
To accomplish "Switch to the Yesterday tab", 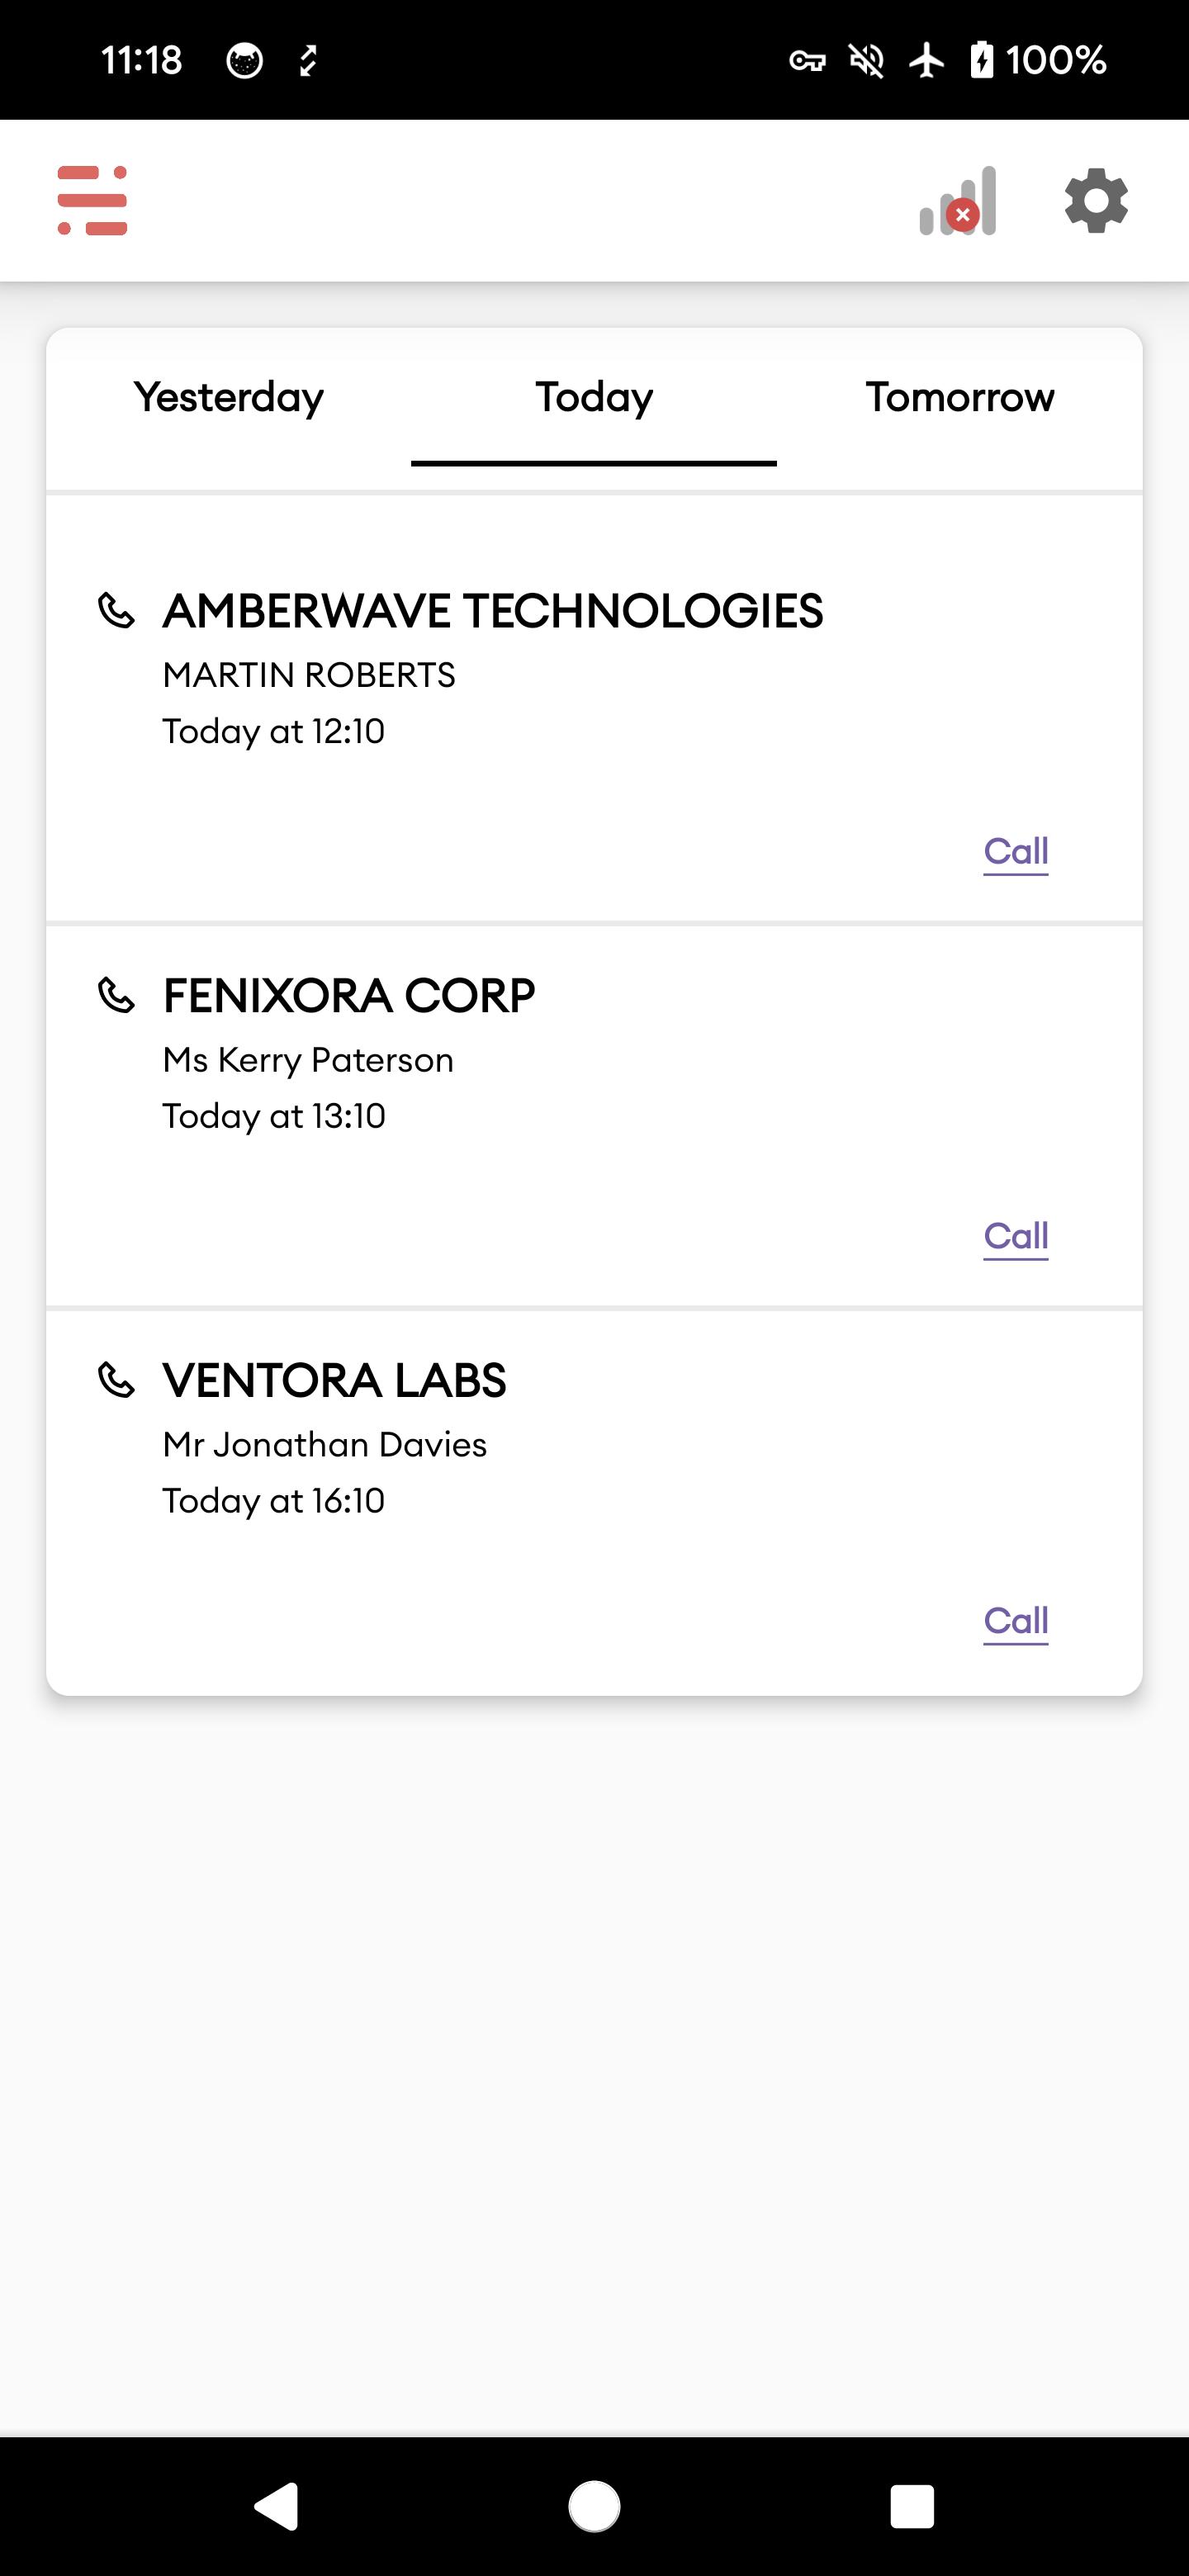I will [229, 398].
